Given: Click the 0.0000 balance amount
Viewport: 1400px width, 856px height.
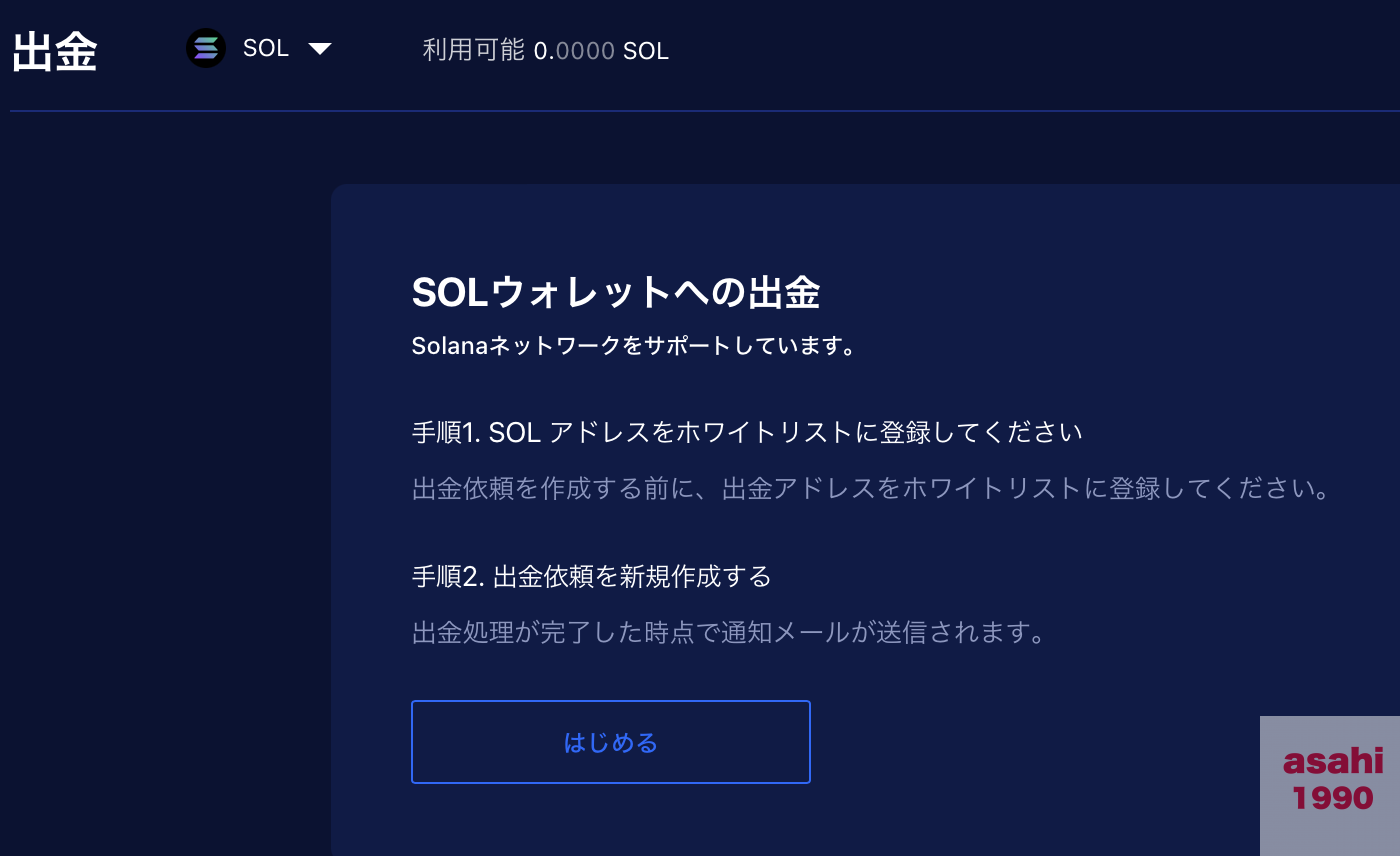Looking at the screenshot, I should coord(574,50).
